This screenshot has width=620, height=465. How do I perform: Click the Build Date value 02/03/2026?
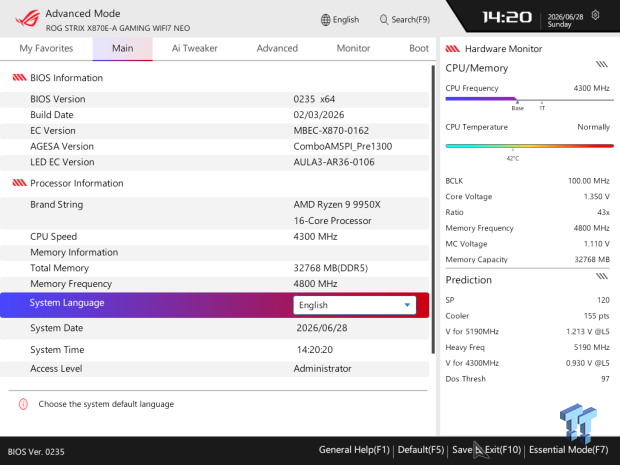click(319, 115)
